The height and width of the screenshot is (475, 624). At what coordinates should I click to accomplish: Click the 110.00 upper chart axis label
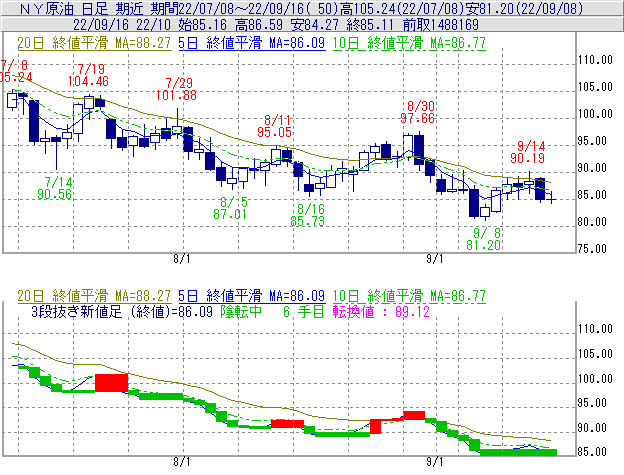(x=595, y=60)
